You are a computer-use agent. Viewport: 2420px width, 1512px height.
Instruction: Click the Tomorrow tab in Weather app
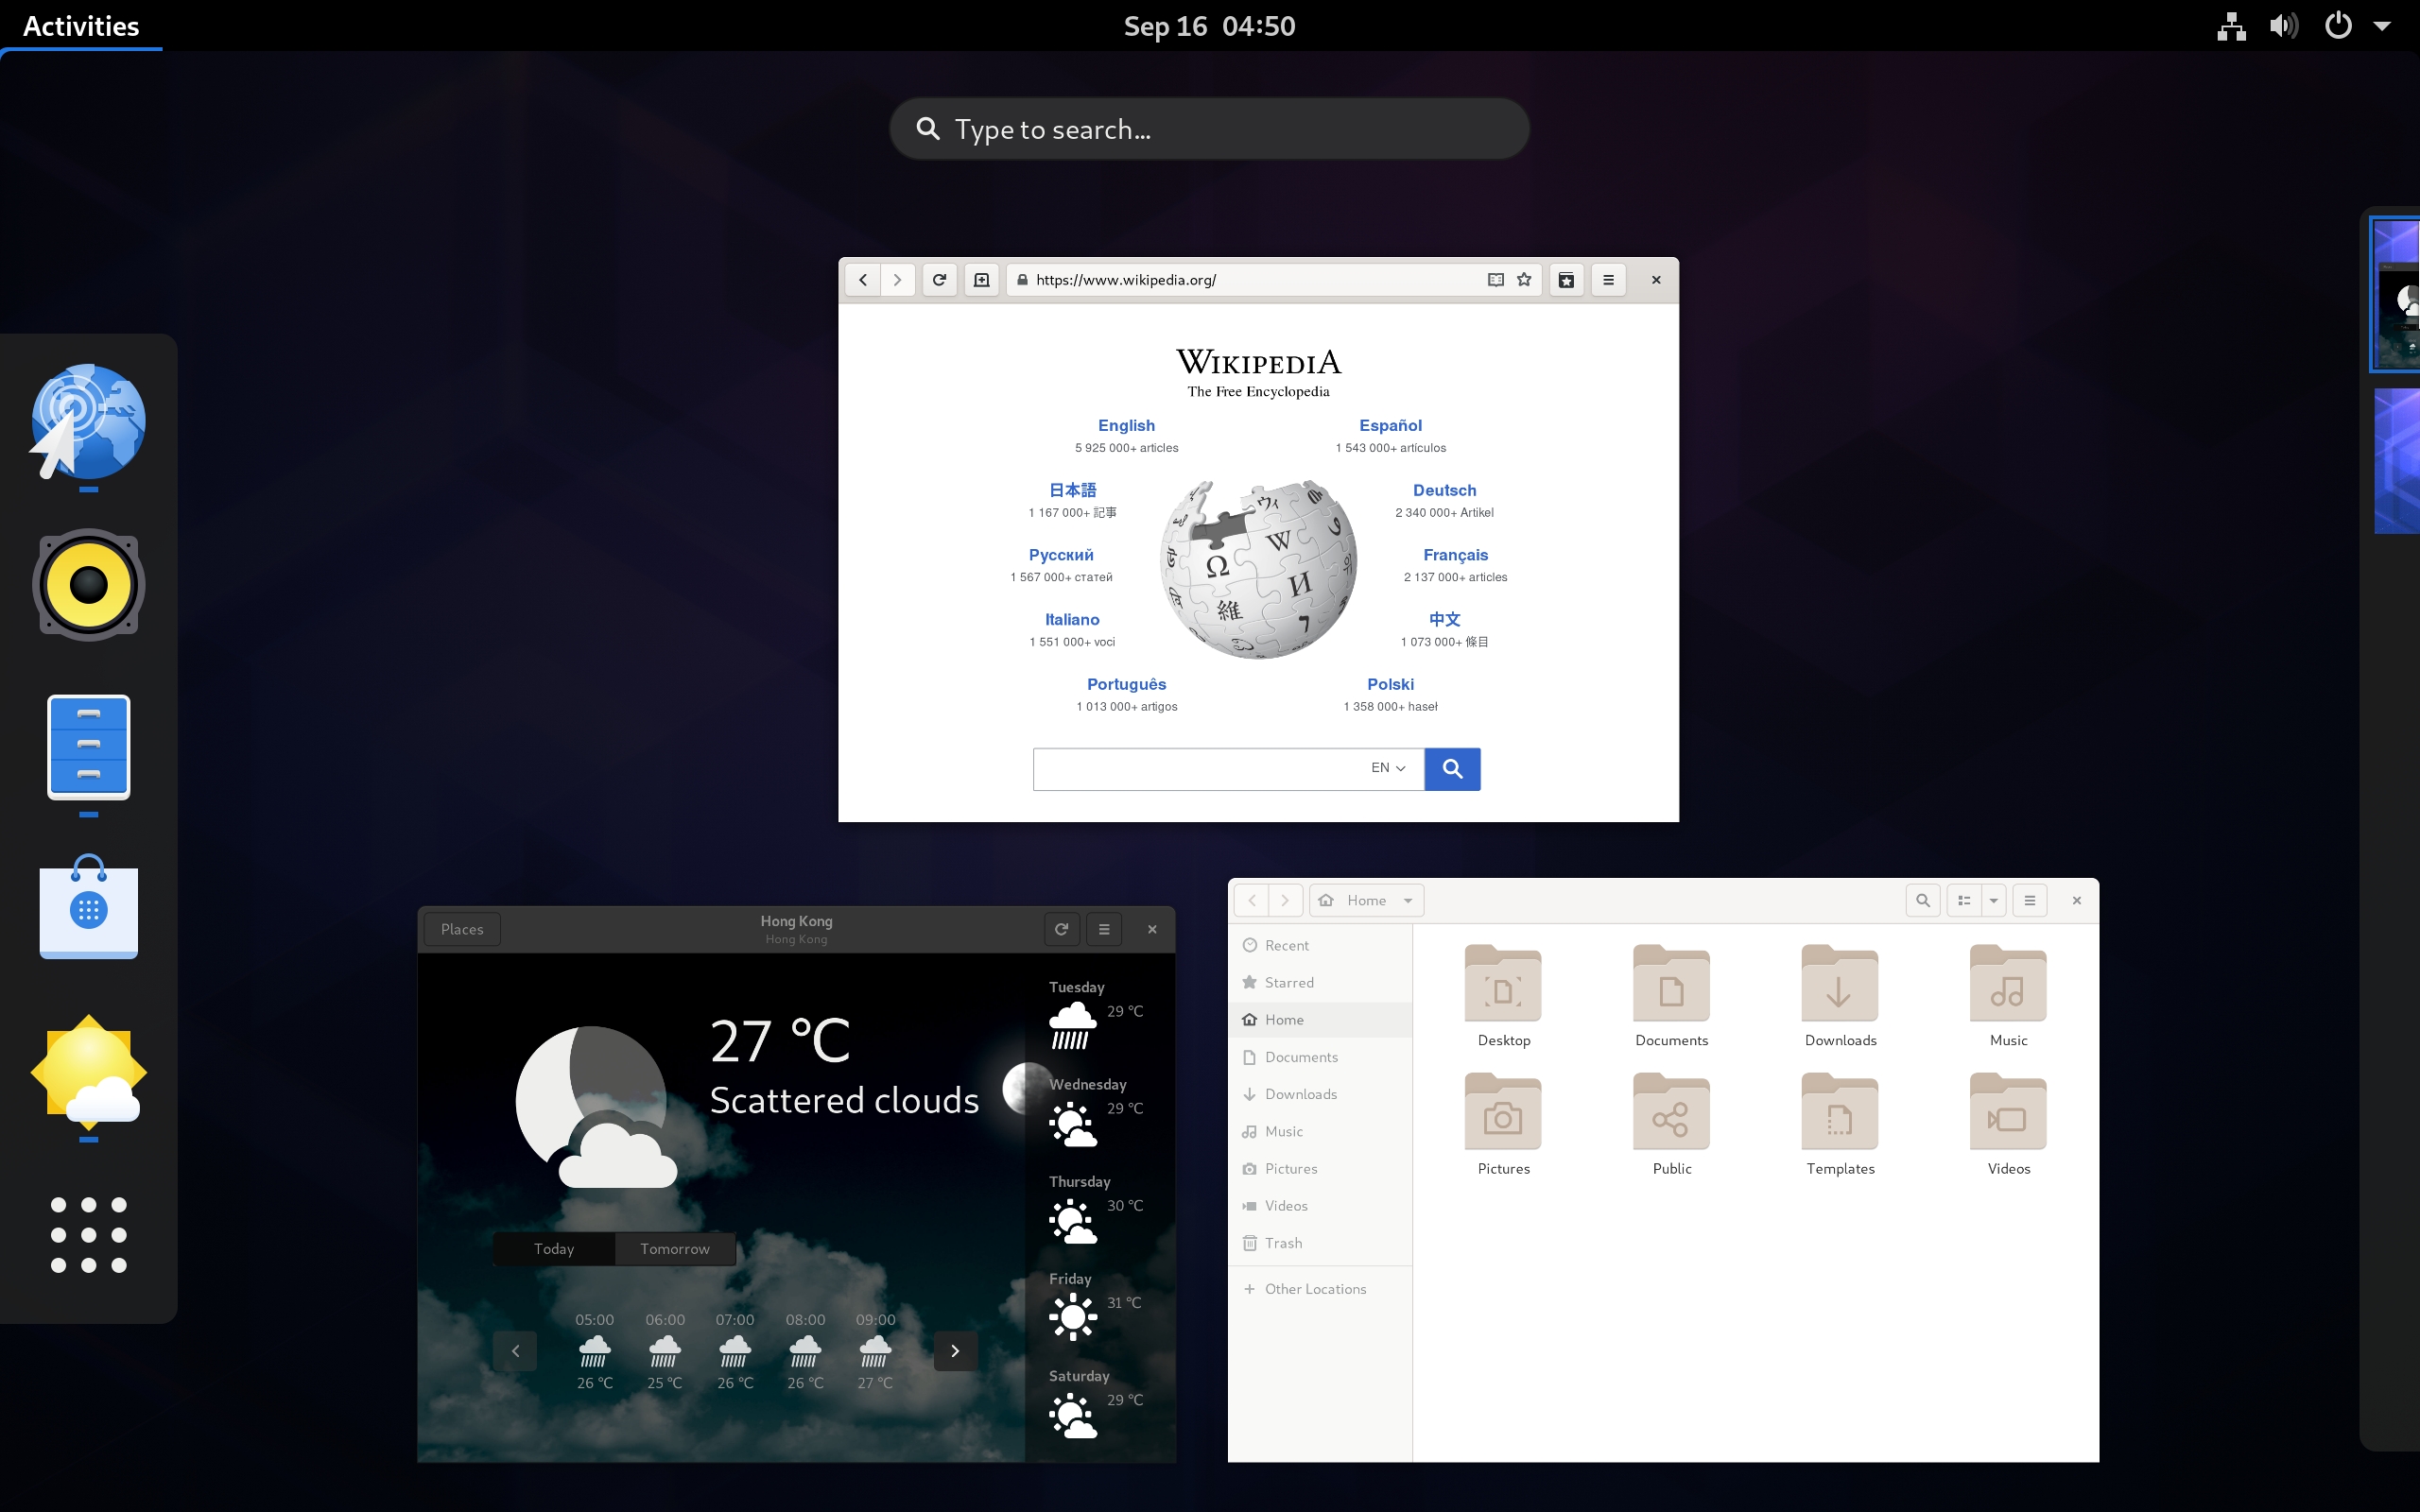coord(676,1249)
